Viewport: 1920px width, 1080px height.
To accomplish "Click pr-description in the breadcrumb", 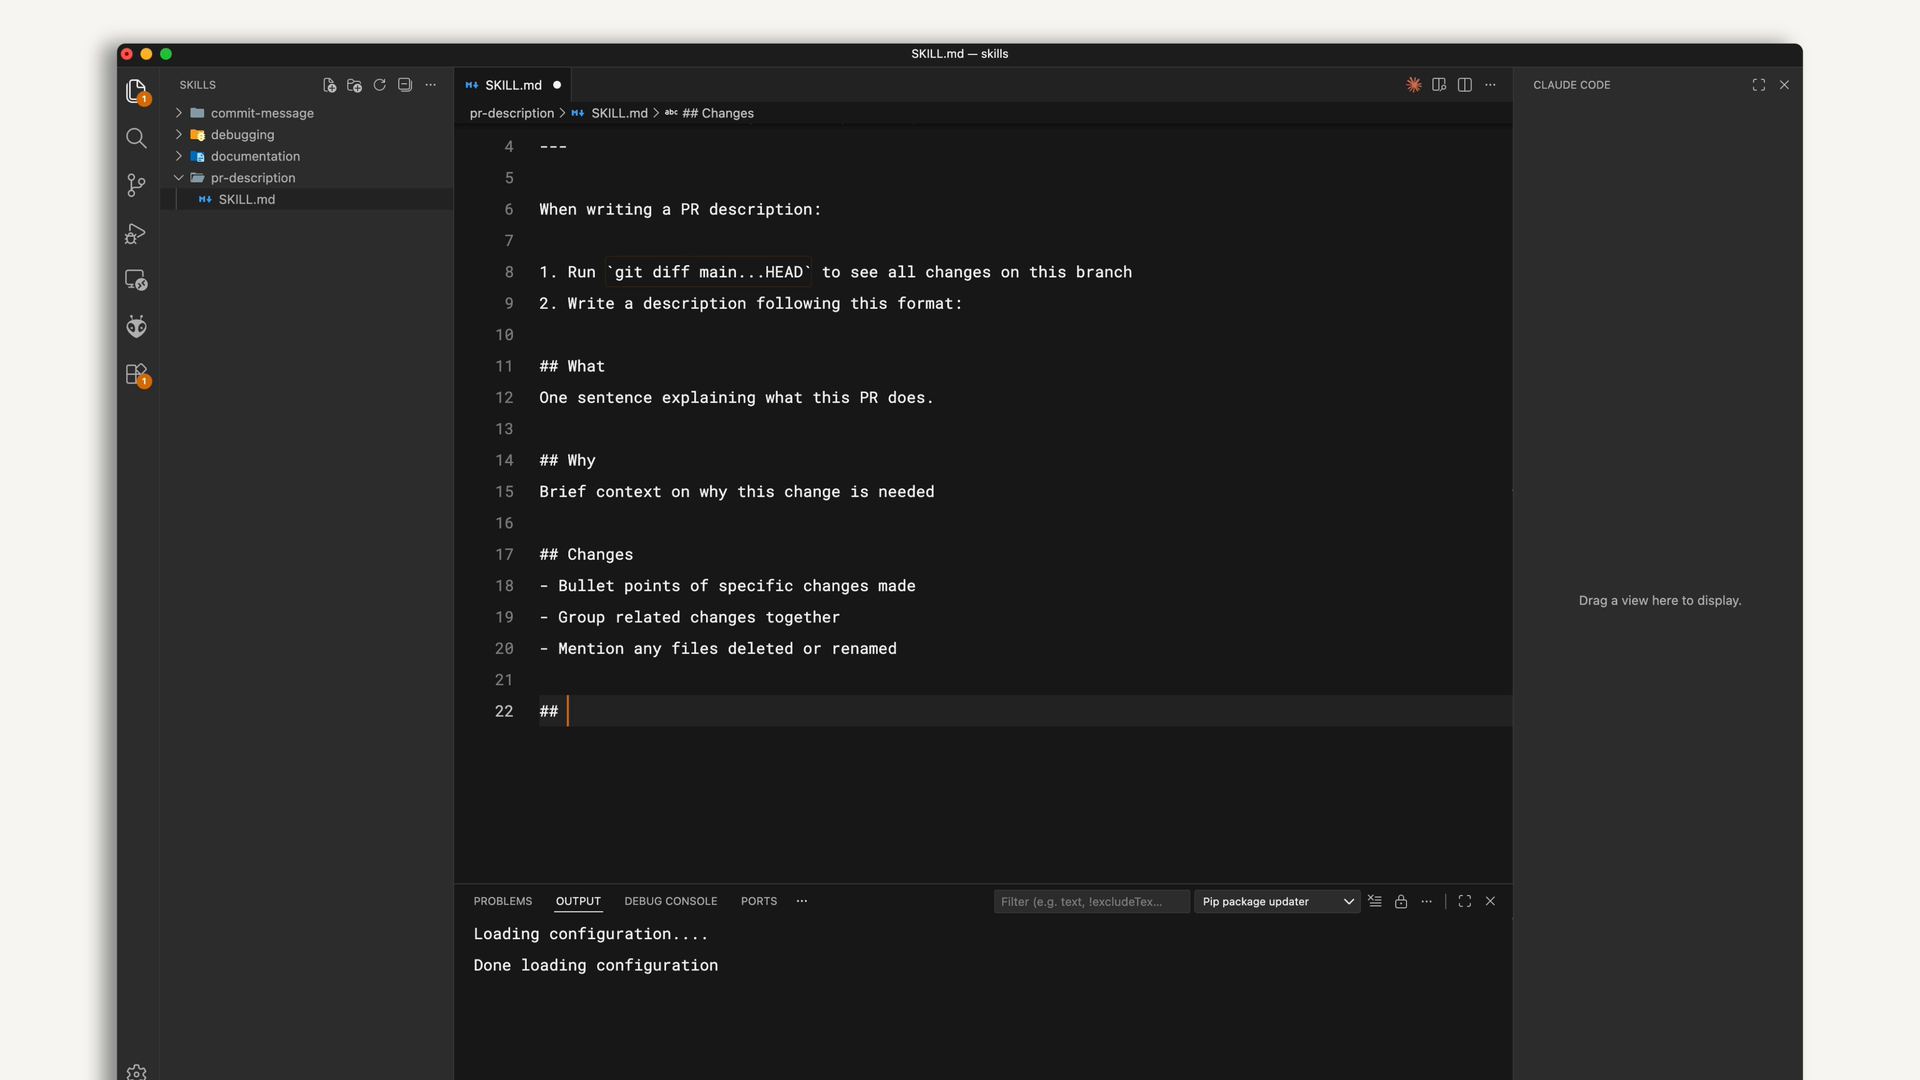I will [x=511, y=113].
